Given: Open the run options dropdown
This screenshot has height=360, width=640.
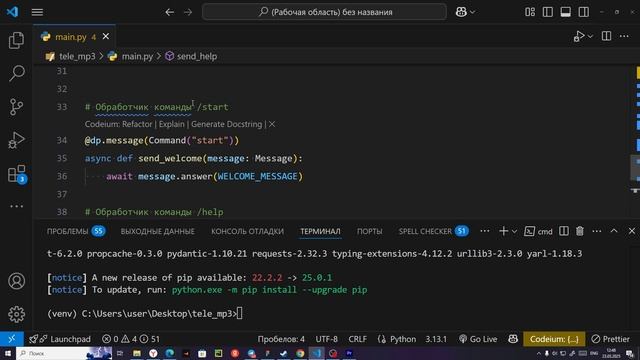Looking at the screenshot, I should point(590,36).
